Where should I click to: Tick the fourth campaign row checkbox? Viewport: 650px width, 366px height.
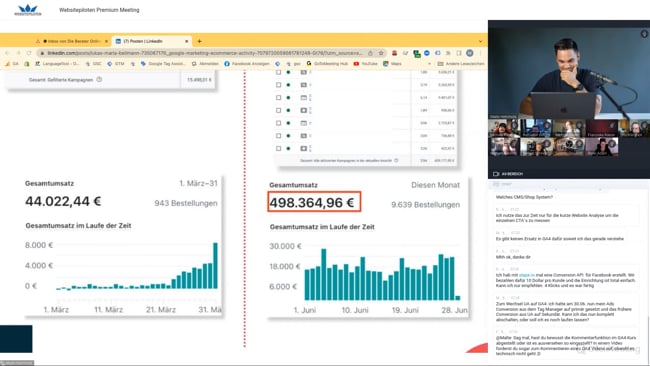point(279,110)
